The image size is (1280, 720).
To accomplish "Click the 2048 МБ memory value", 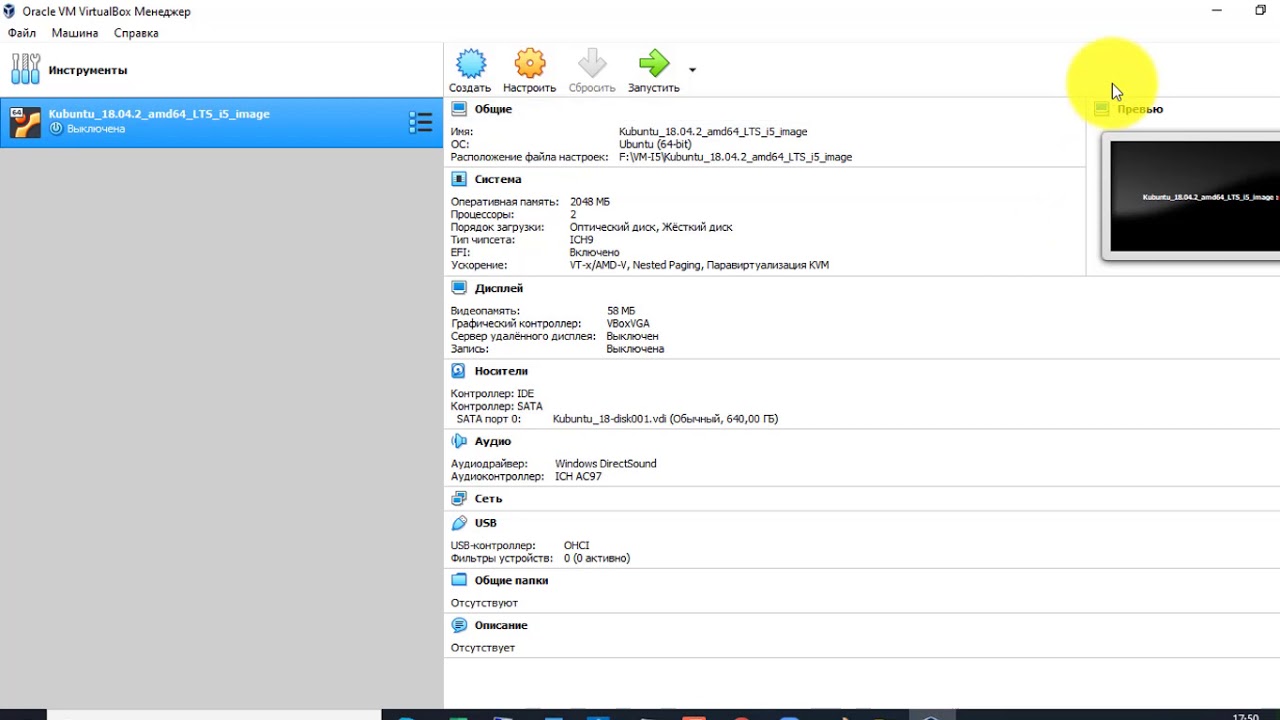I will pyautogui.click(x=590, y=202).
